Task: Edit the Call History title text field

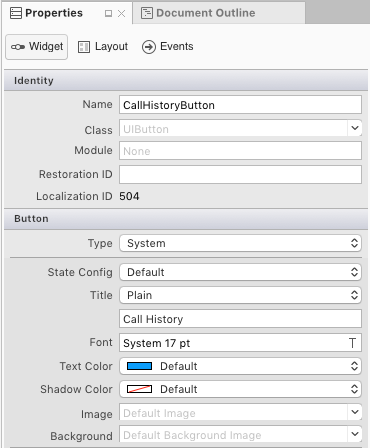Action: tap(240, 319)
